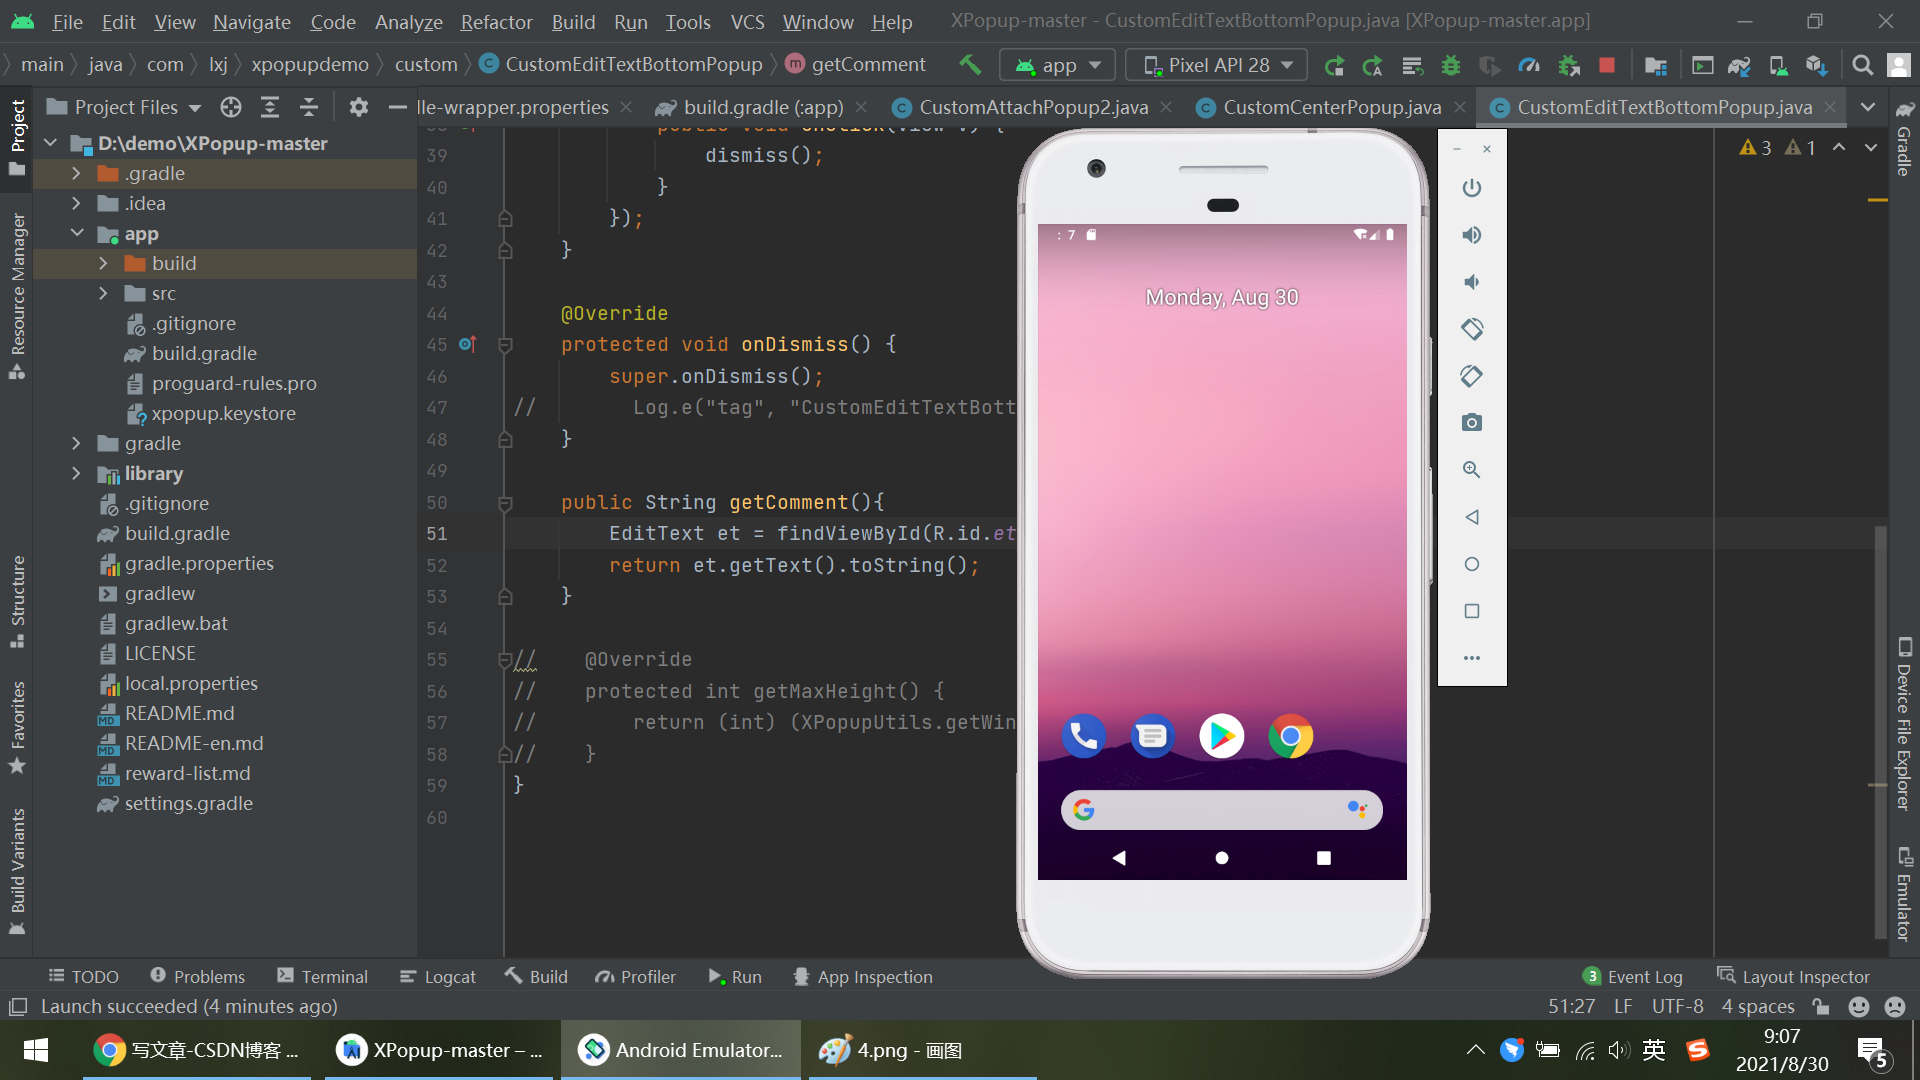
Task: Open the SDK Manager
Action: [1817, 64]
